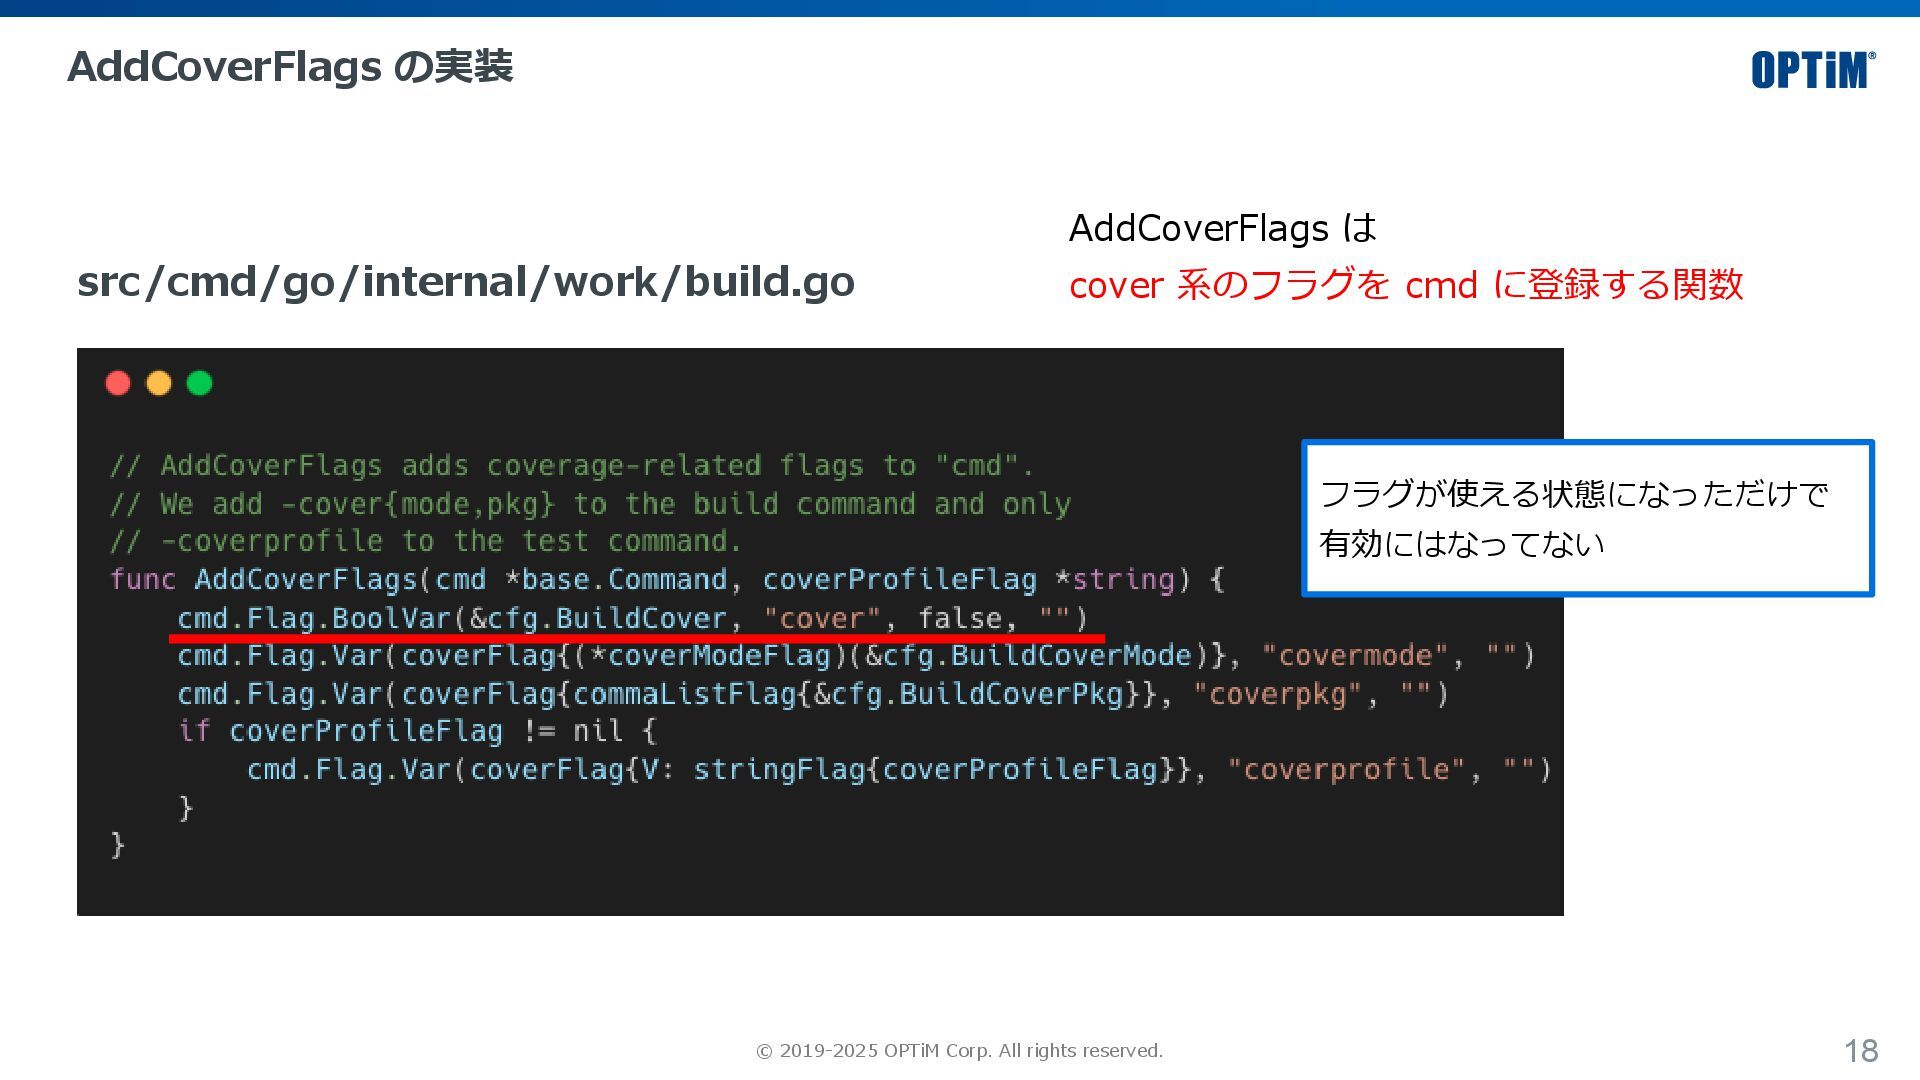
Task: Click the func AddCoverFlags declaration line
Action: click(x=666, y=580)
